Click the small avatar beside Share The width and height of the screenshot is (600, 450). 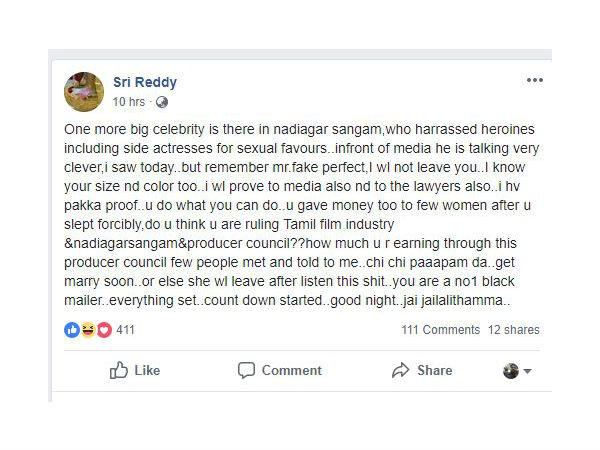pyautogui.click(x=510, y=370)
